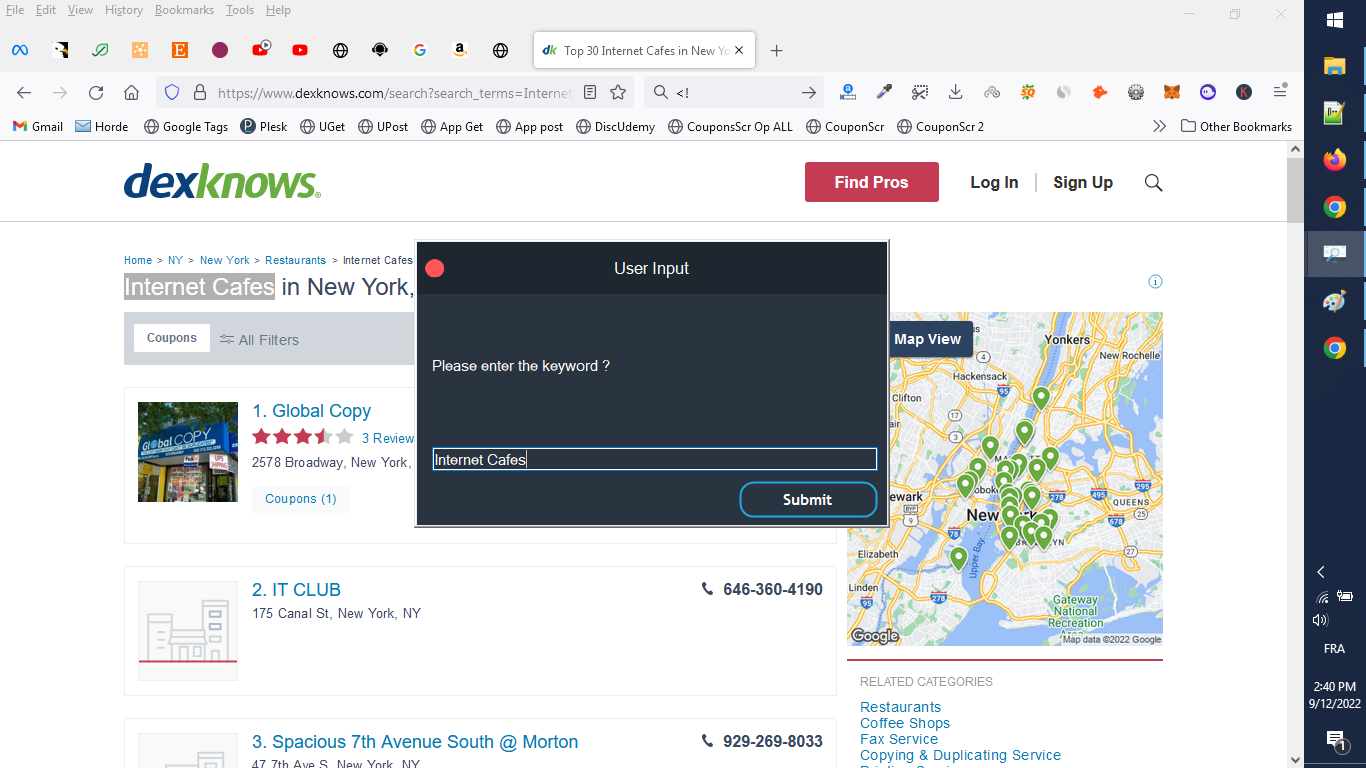The image size is (1366, 768).
Task: Open the Keepa extension with the K icon
Action: (1243, 92)
